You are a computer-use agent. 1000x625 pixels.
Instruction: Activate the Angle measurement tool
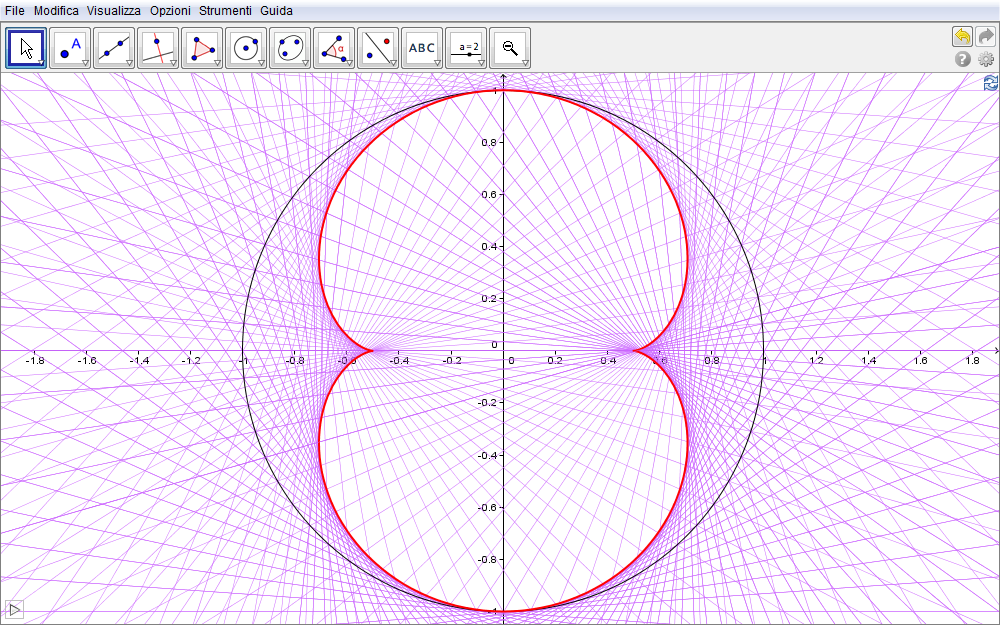point(334,47)
